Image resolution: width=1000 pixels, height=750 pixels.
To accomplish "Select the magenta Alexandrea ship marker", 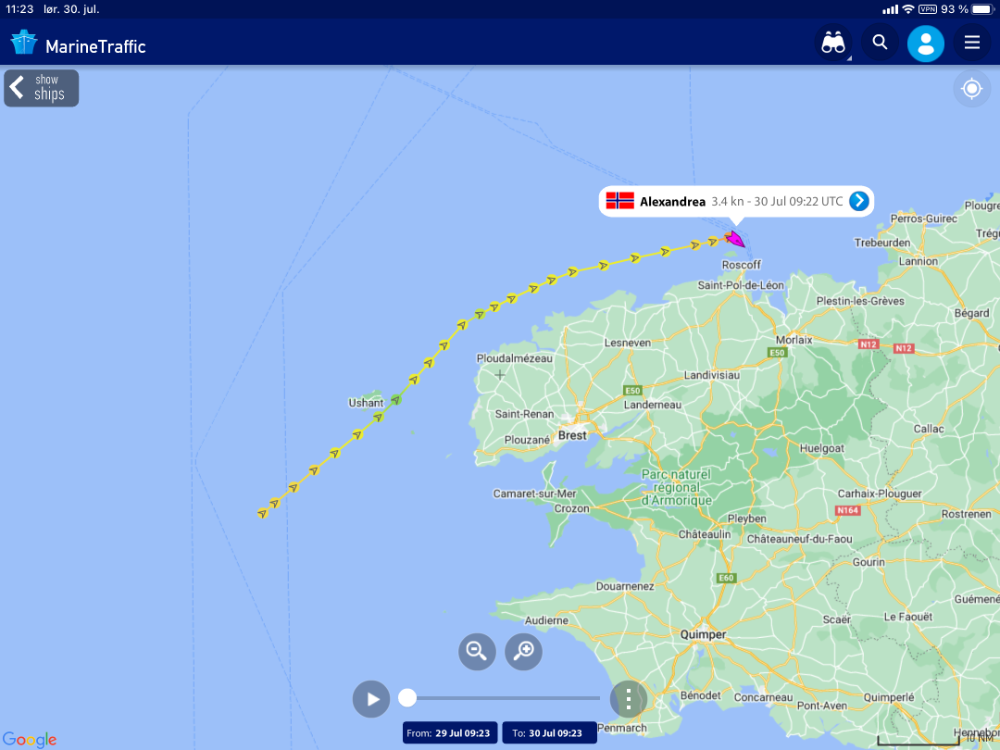I will coord(735,239).
